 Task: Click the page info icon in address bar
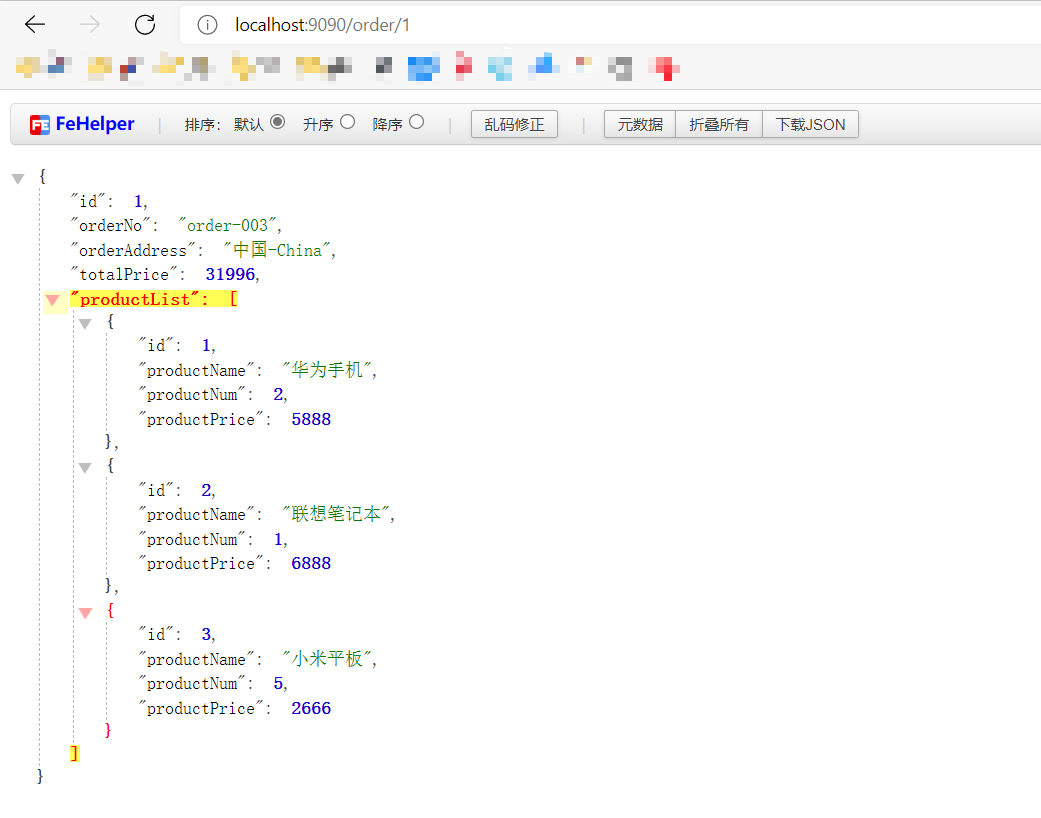(206, 25)
